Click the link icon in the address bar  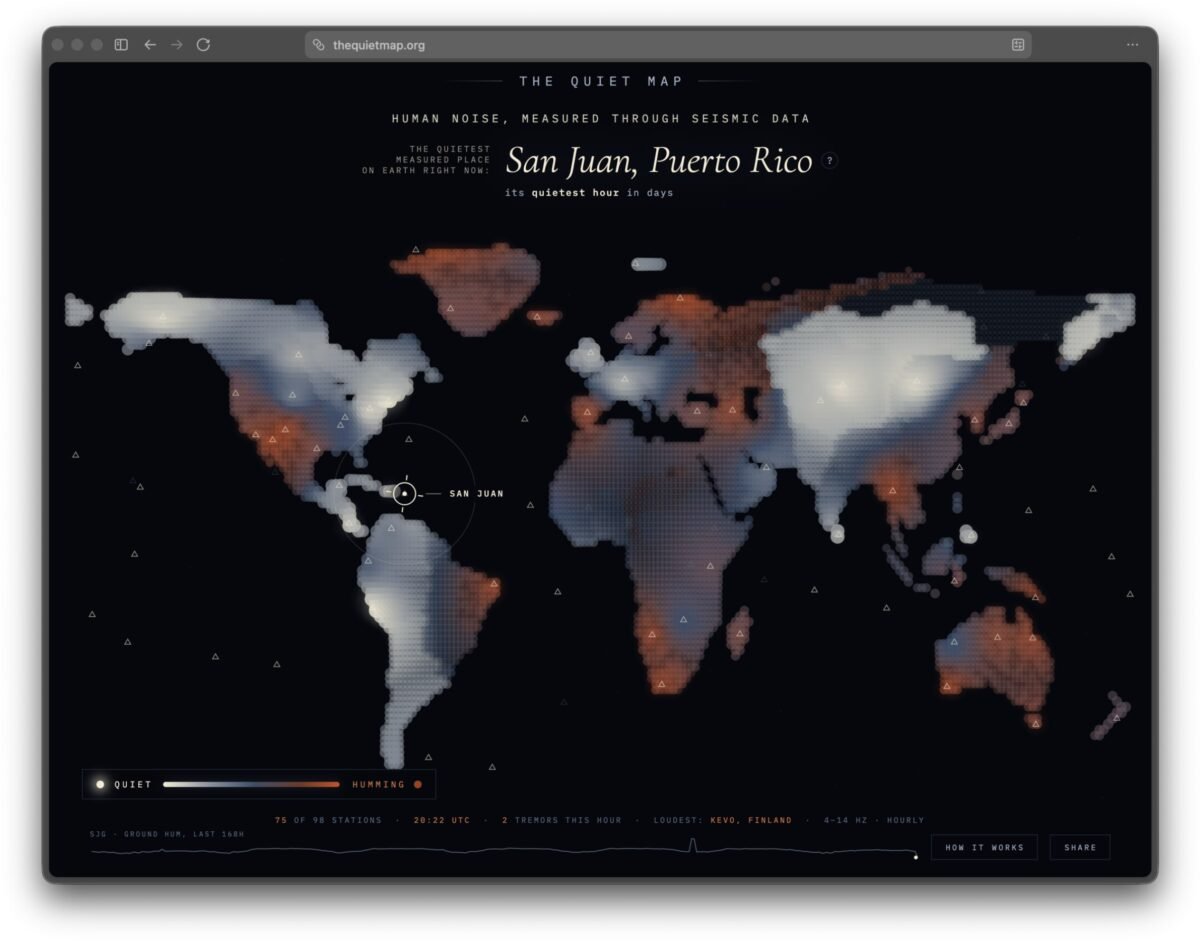318,45
